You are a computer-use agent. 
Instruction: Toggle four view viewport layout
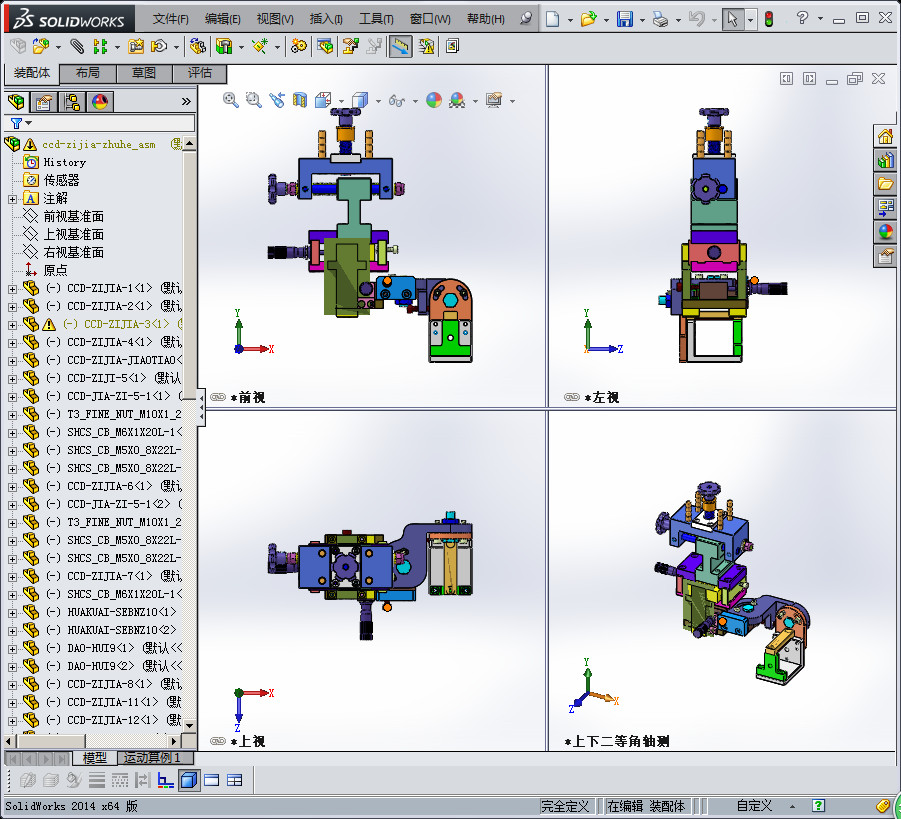(x=234, y=780)
